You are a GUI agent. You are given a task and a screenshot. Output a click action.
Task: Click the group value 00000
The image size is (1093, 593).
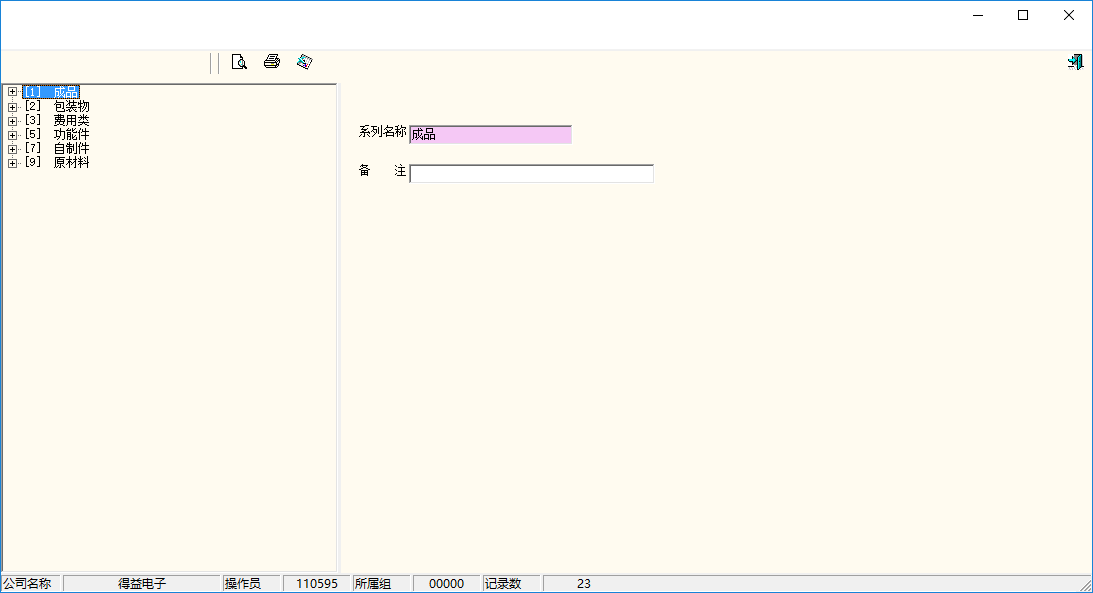446,584
